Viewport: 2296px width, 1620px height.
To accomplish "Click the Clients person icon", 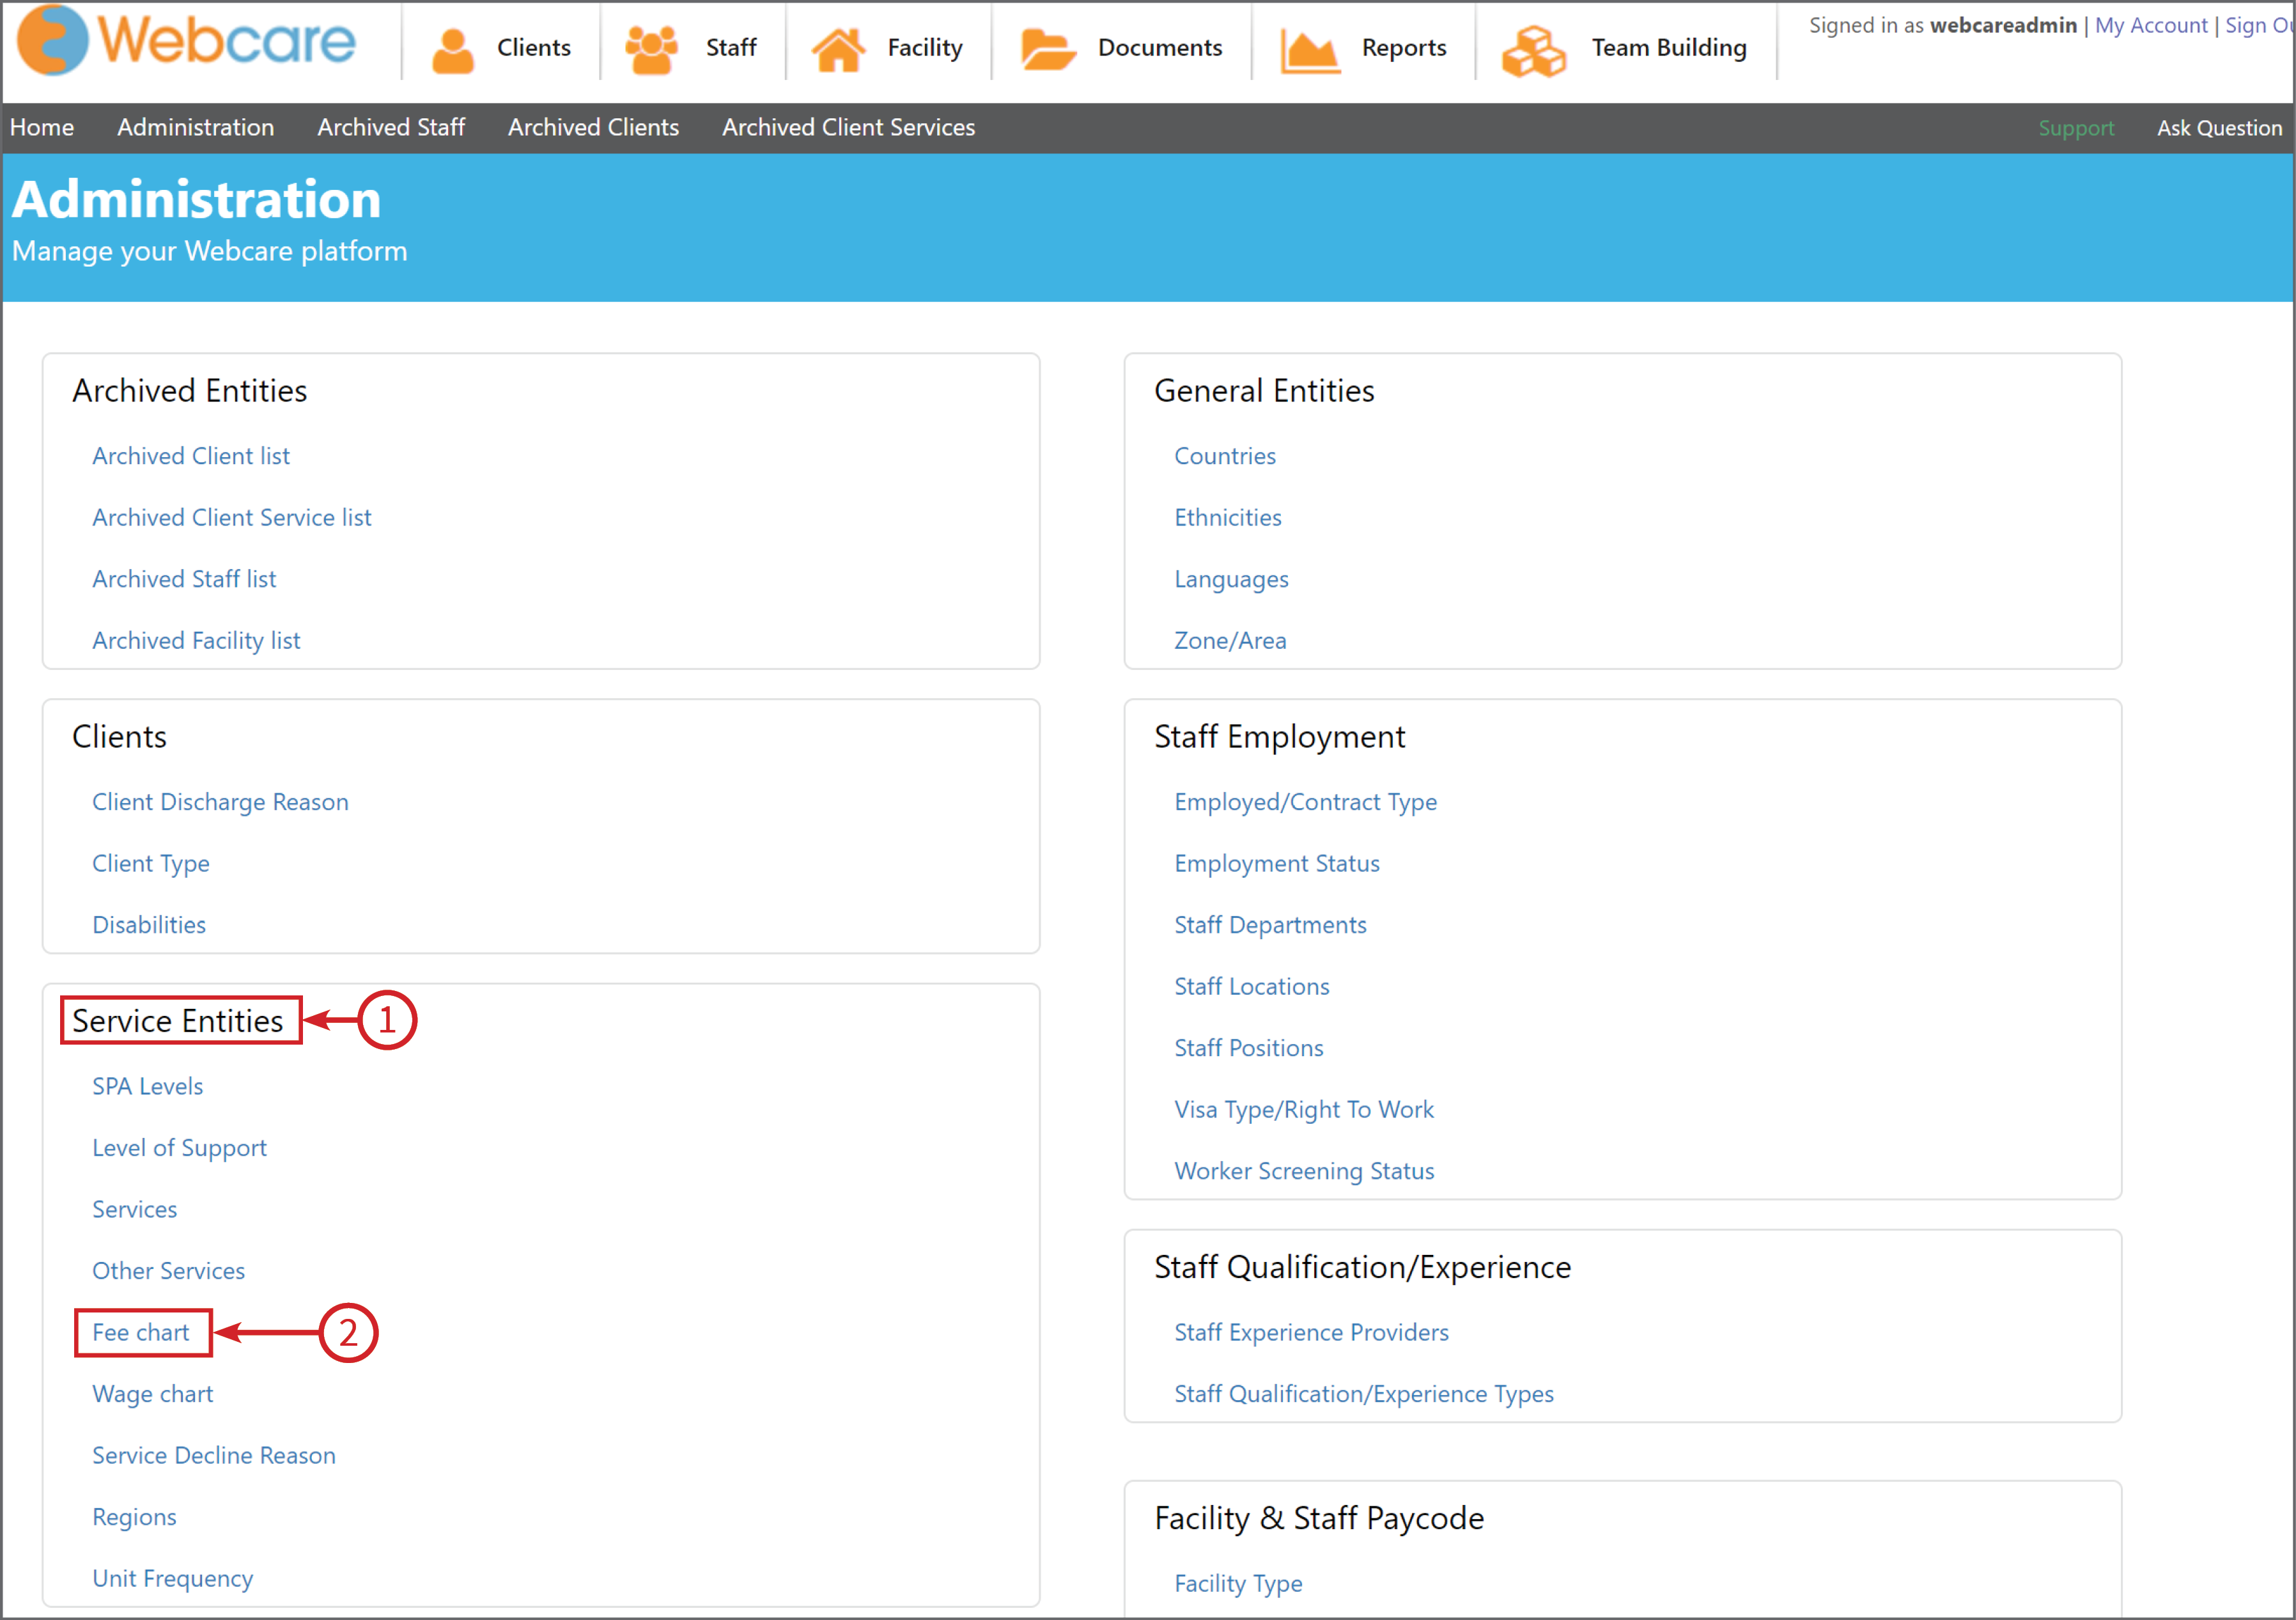I will [x=453, y=50].
